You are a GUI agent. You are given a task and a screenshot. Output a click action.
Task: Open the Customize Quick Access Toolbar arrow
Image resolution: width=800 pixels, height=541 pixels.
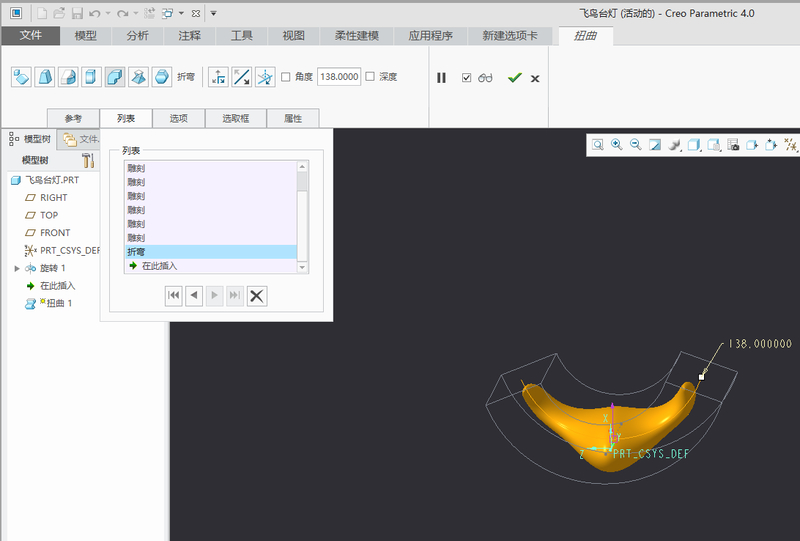pos(213,13)
